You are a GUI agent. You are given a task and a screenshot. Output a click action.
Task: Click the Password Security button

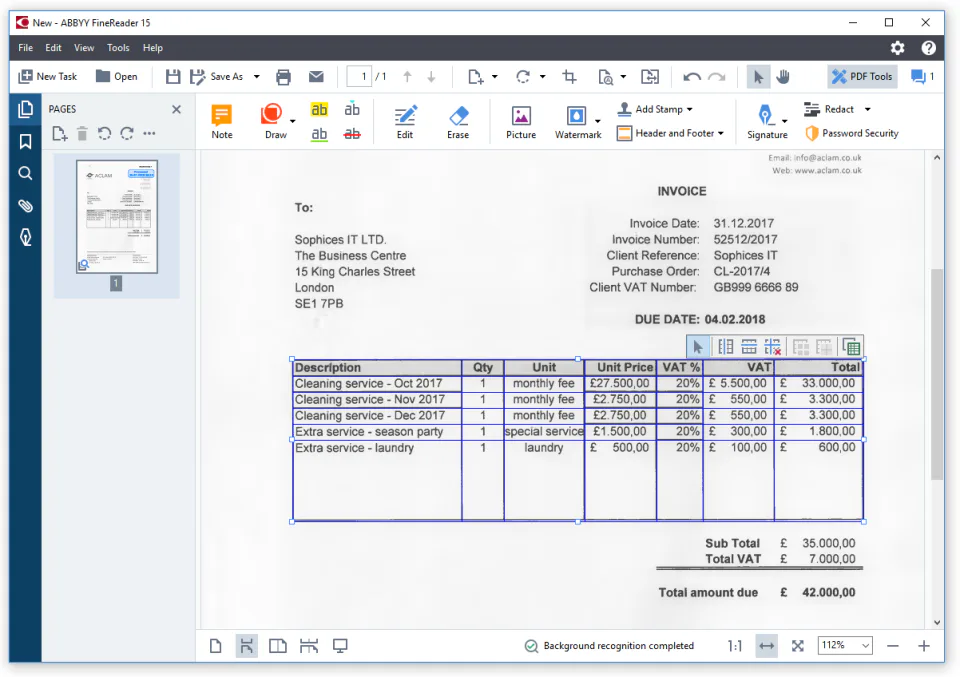[852, 133]
